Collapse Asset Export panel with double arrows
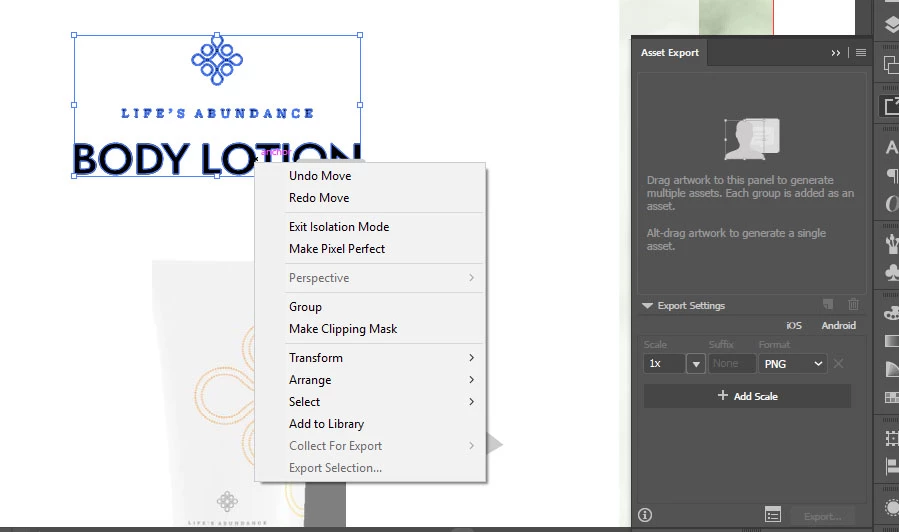899x532 pixels. 835,53
